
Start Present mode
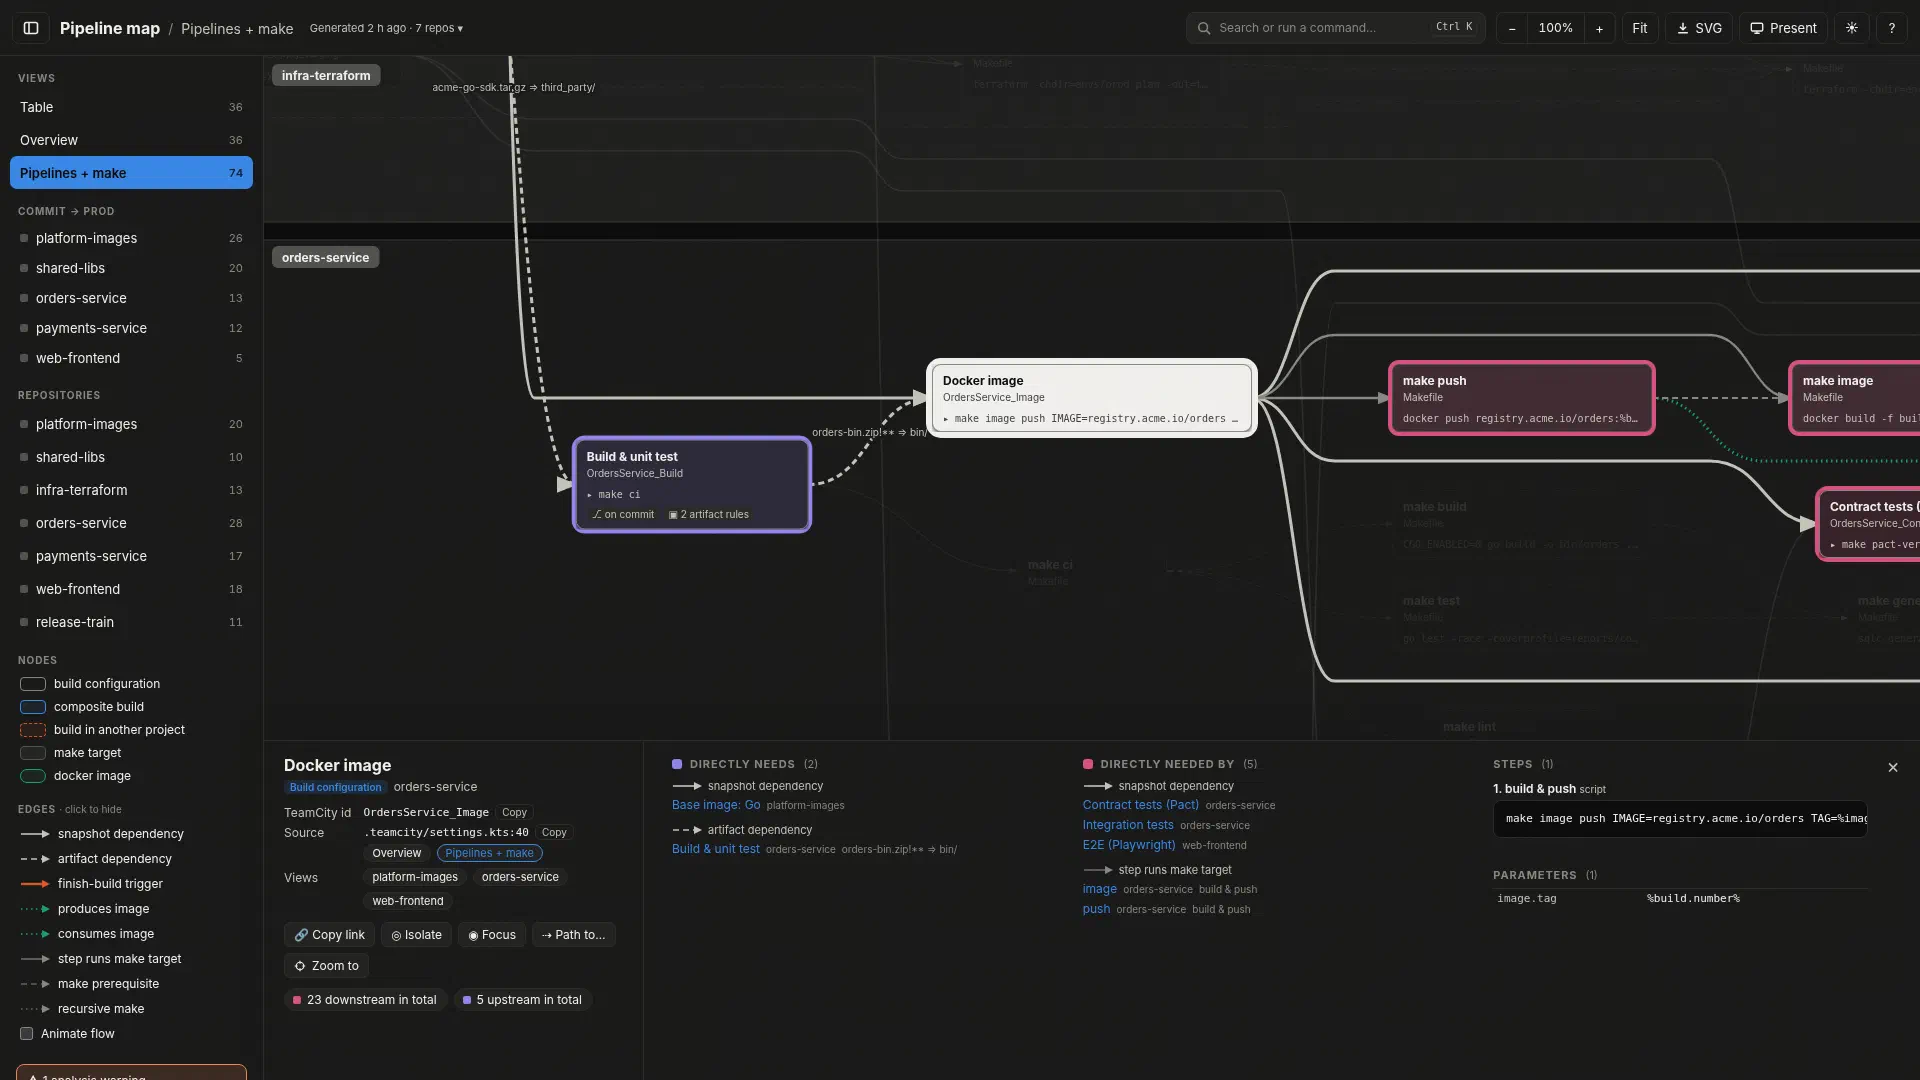point(1783,28)
